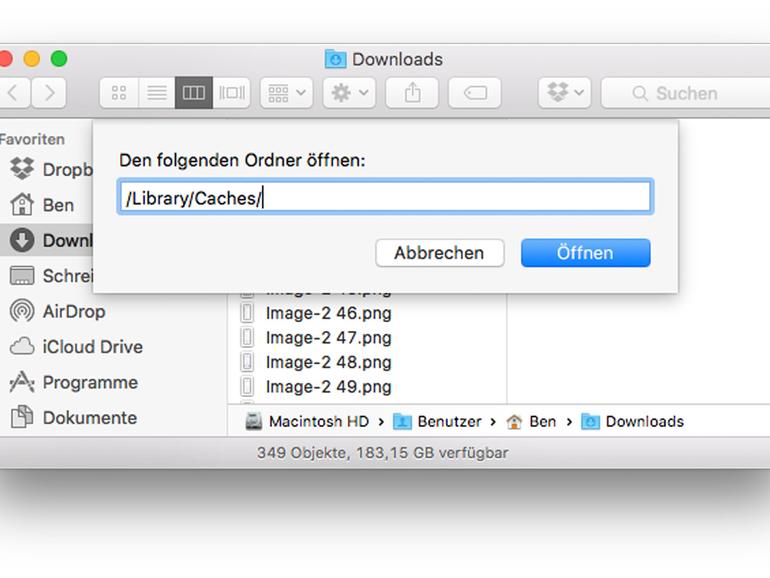Confirm with the Öffnen button
The width and height of the screenshot is (770, 578).
point(585,253)
